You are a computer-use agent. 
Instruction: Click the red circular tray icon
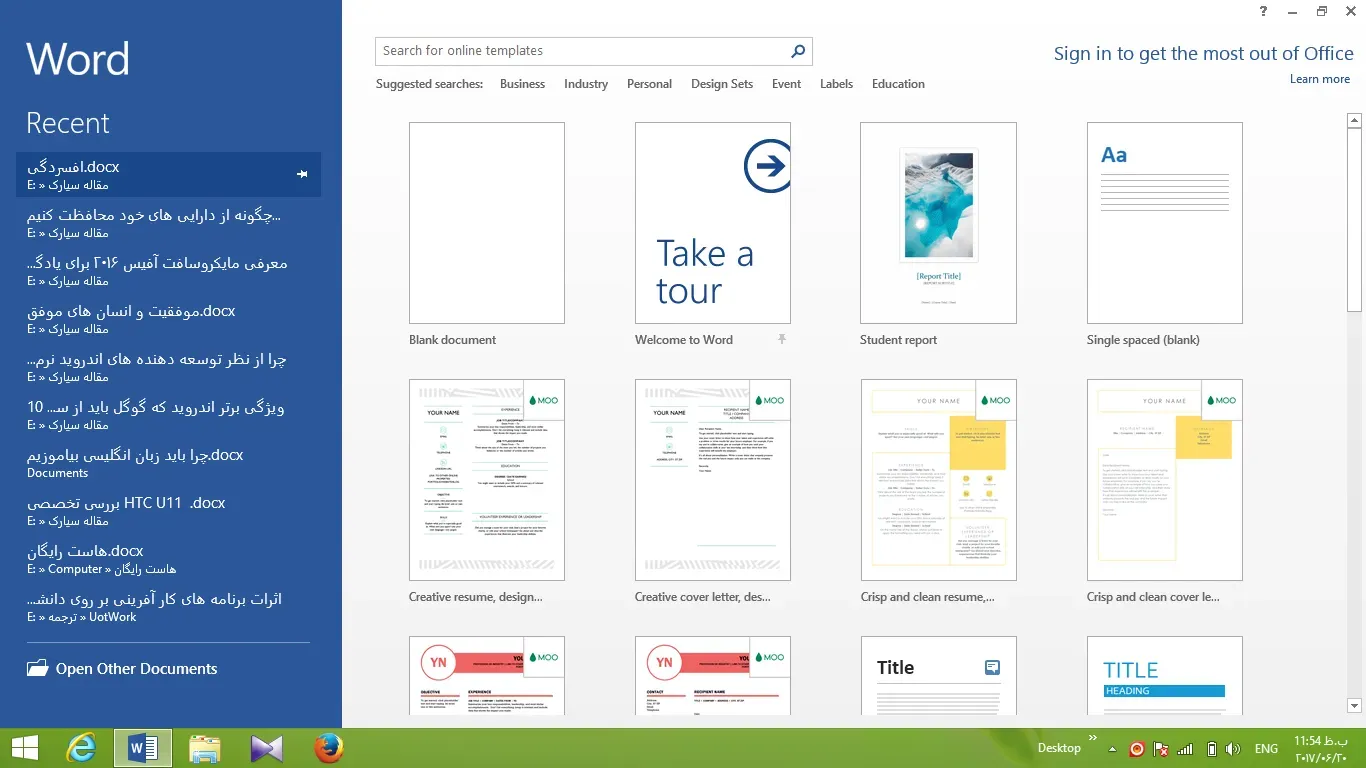tap(1137, 748)
